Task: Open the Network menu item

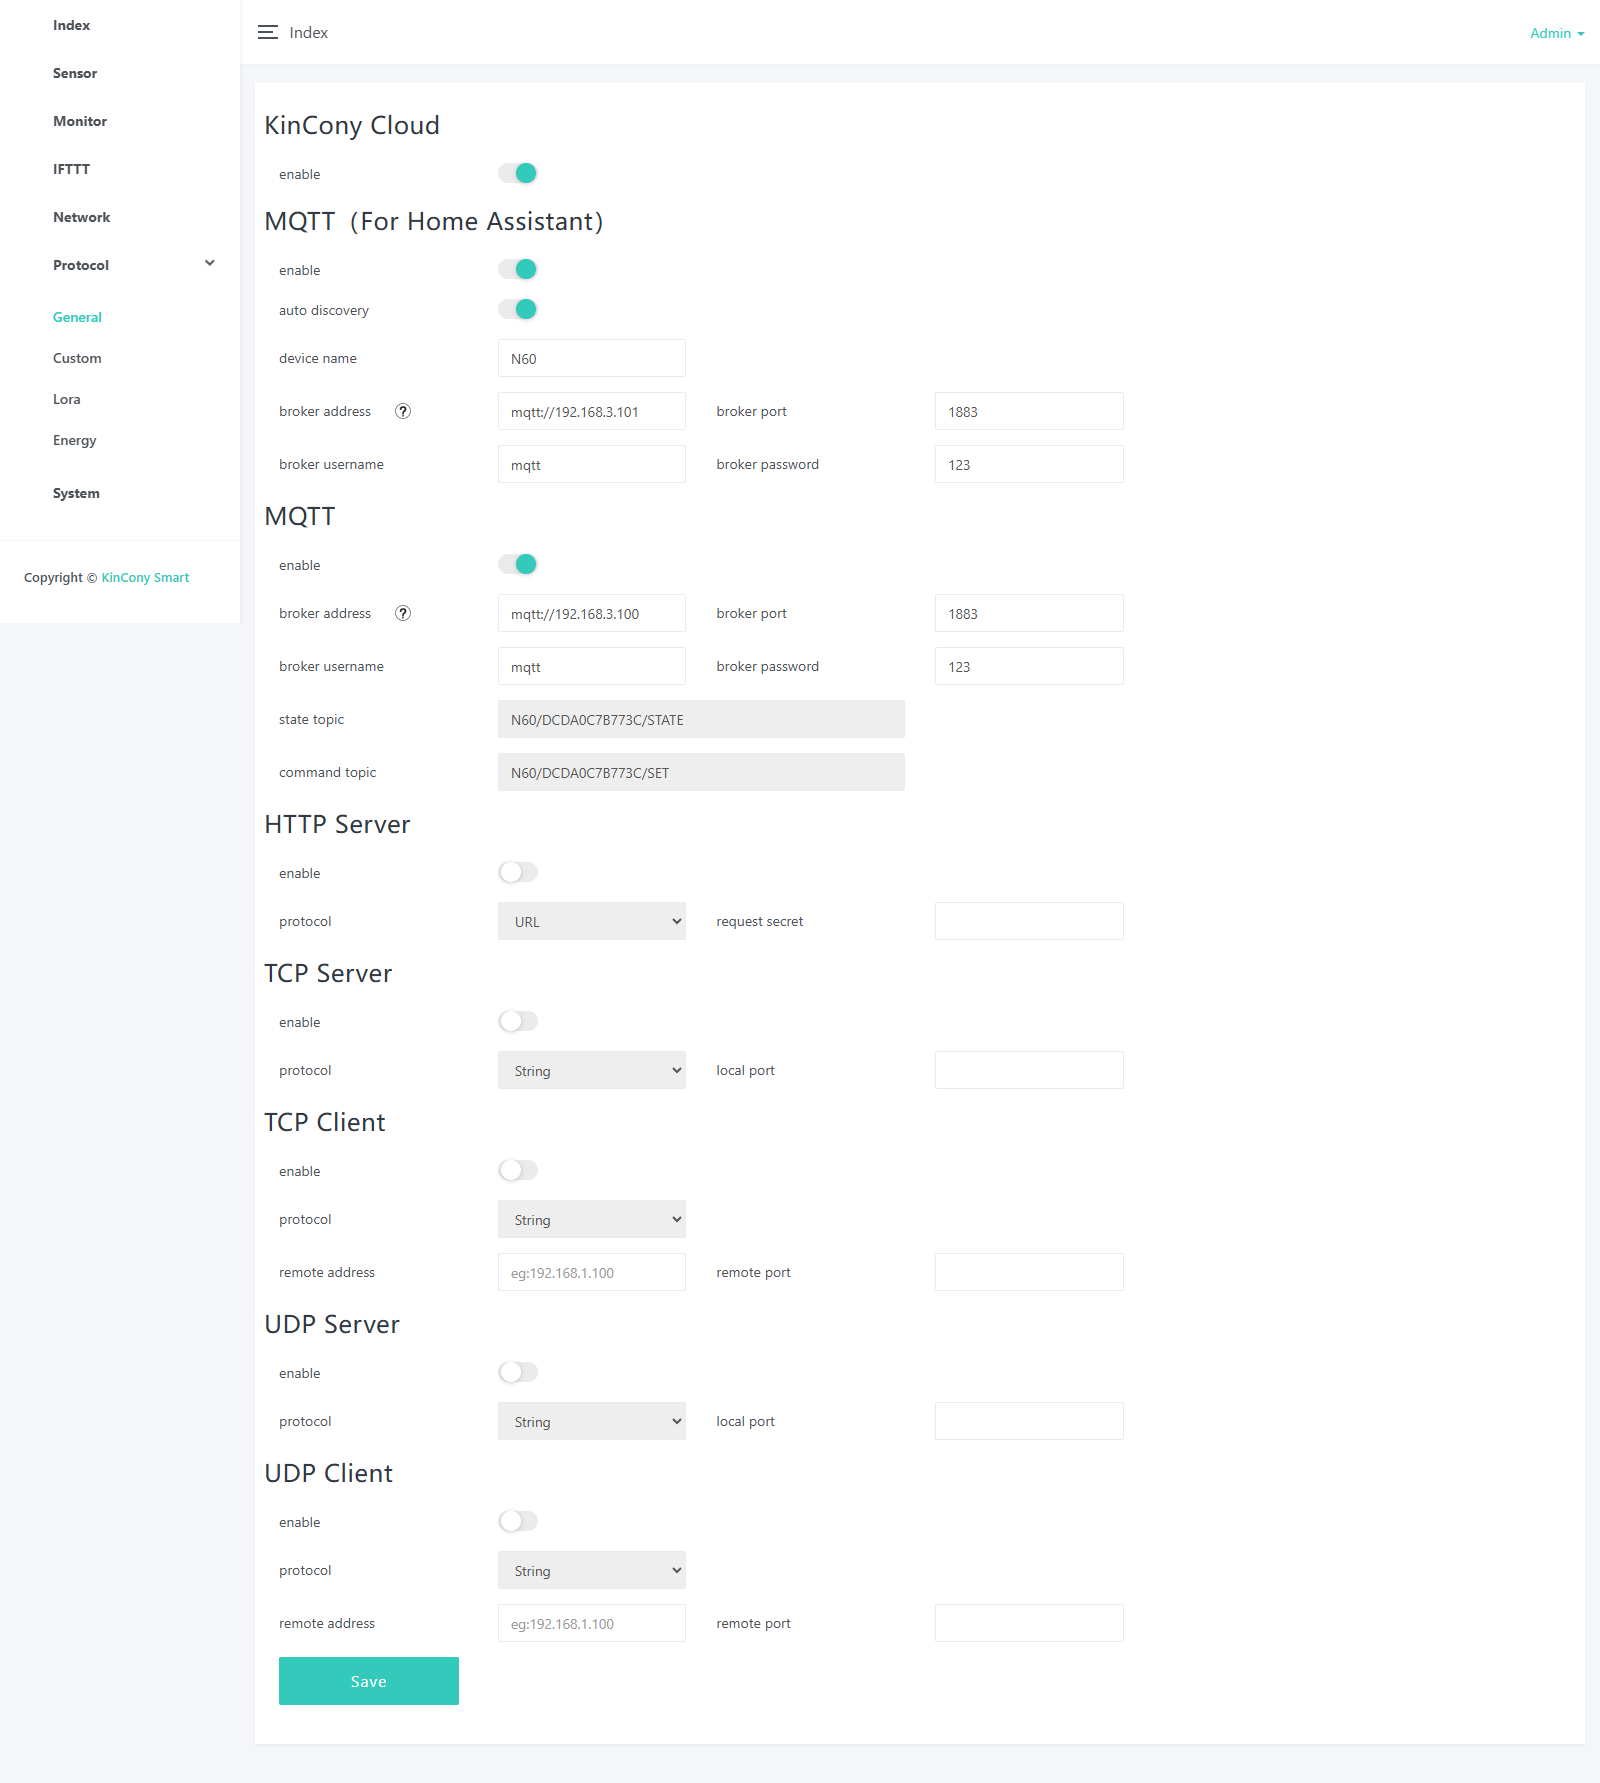Action: click(x=81, y=217)
